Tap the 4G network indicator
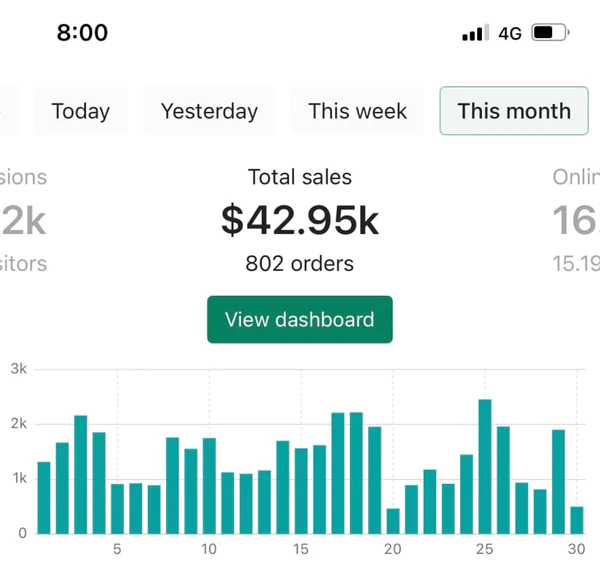 point(510,34)
